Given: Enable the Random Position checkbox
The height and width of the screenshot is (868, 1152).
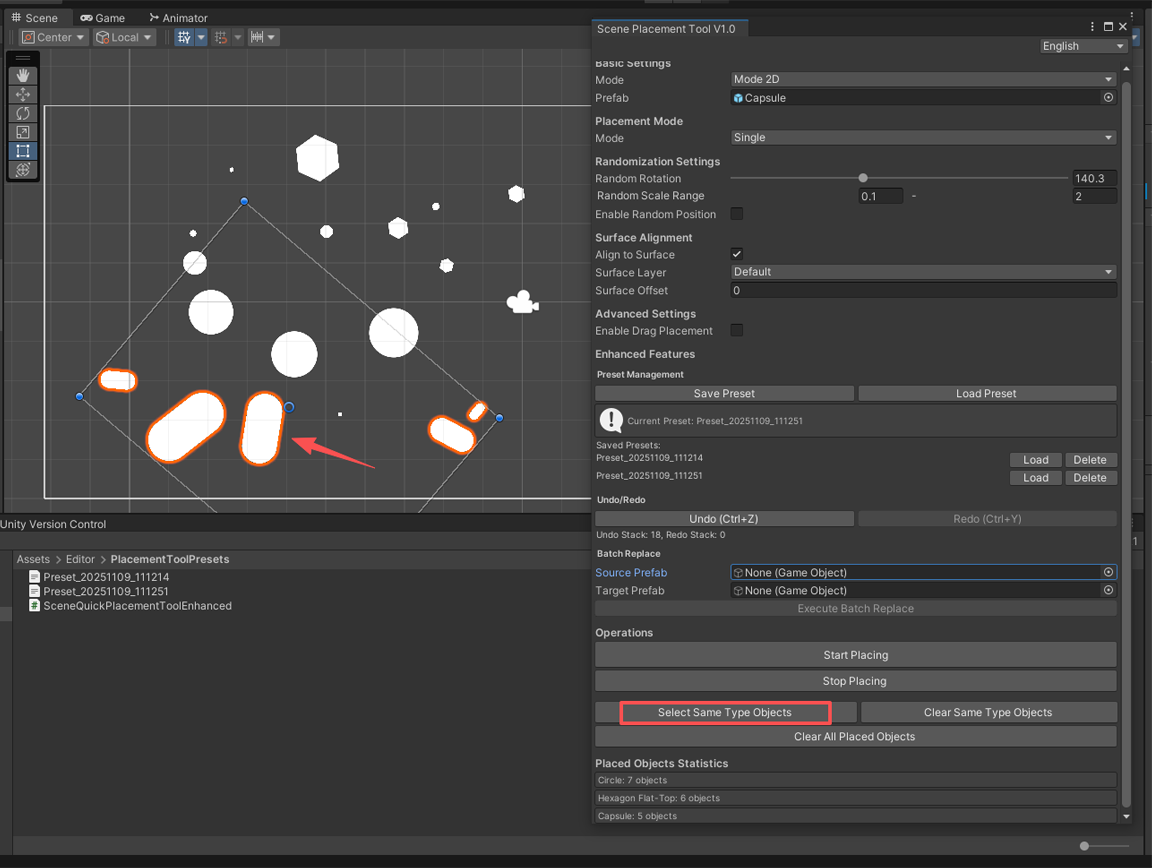Looking at the screenshot, I should (737, 214).
